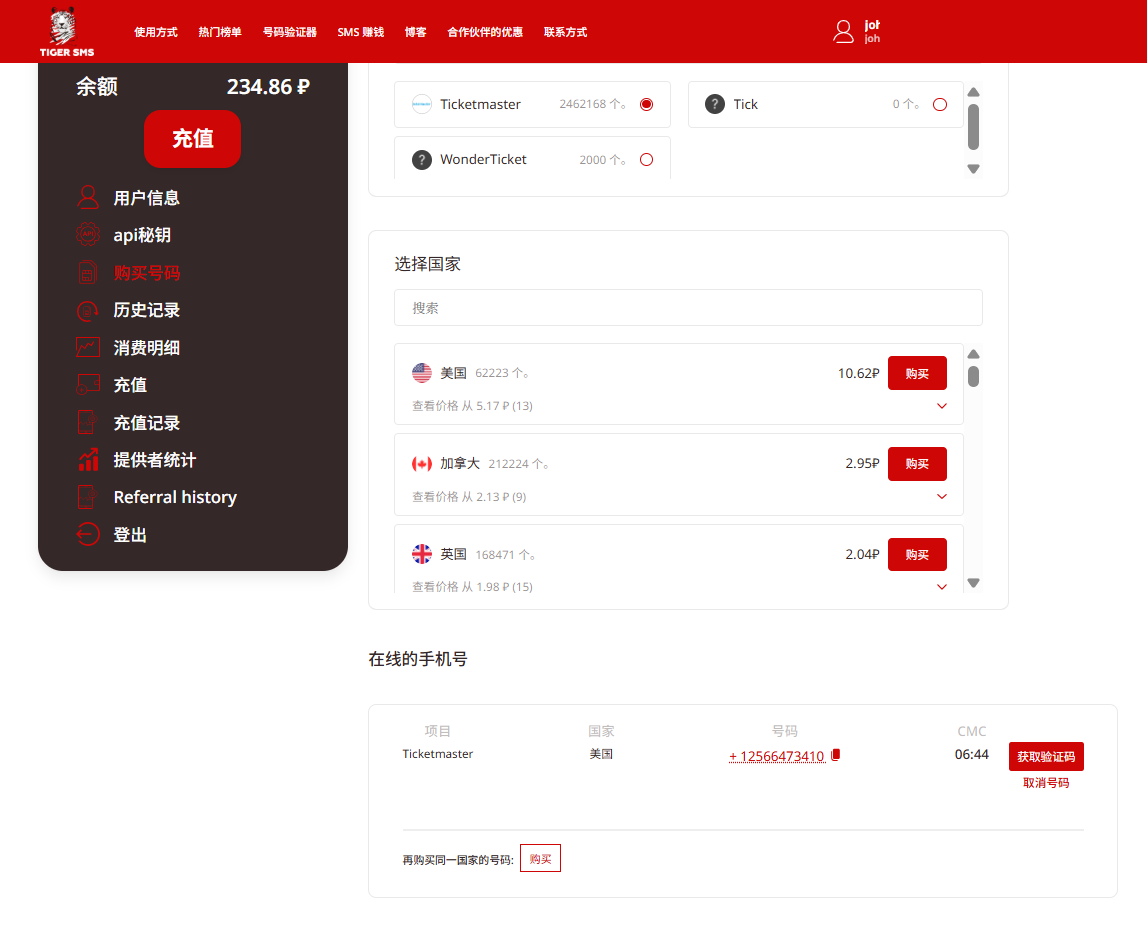Open api秘钥 in the sidebar
The image size is (1147, 927).
(142, 235)
